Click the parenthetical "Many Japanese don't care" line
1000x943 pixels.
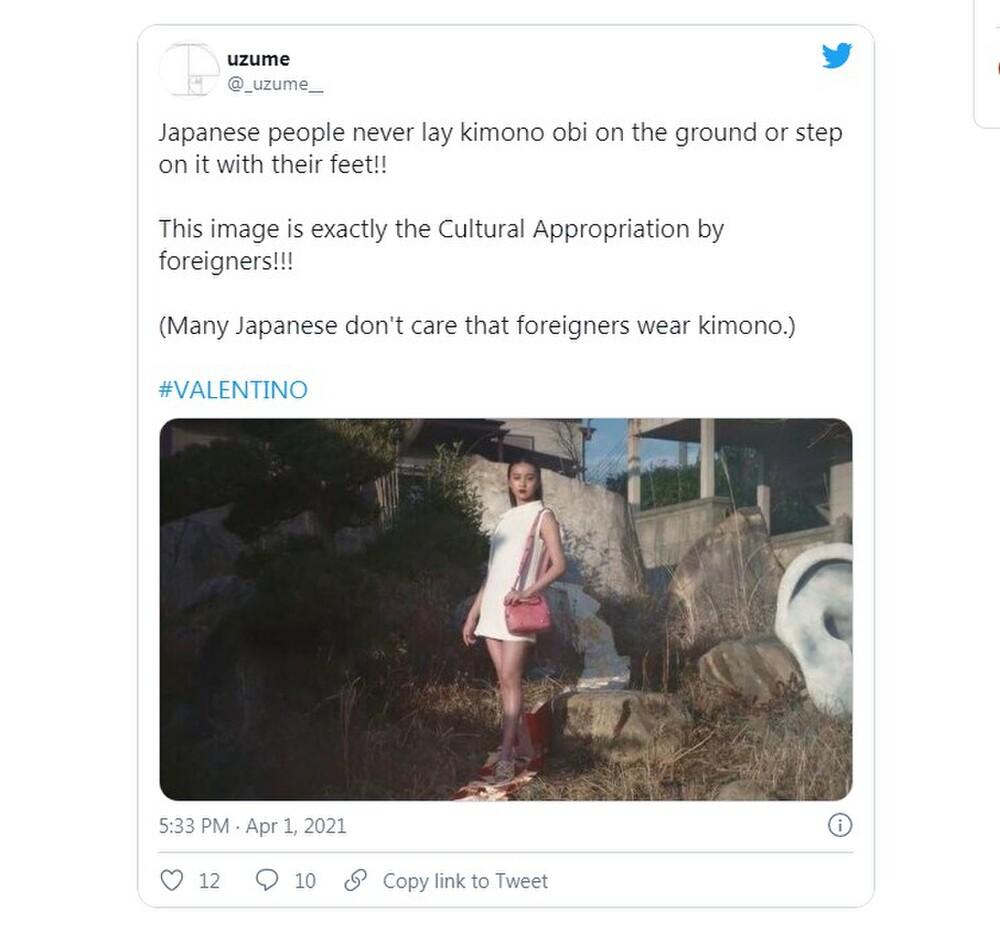(477, 326)
